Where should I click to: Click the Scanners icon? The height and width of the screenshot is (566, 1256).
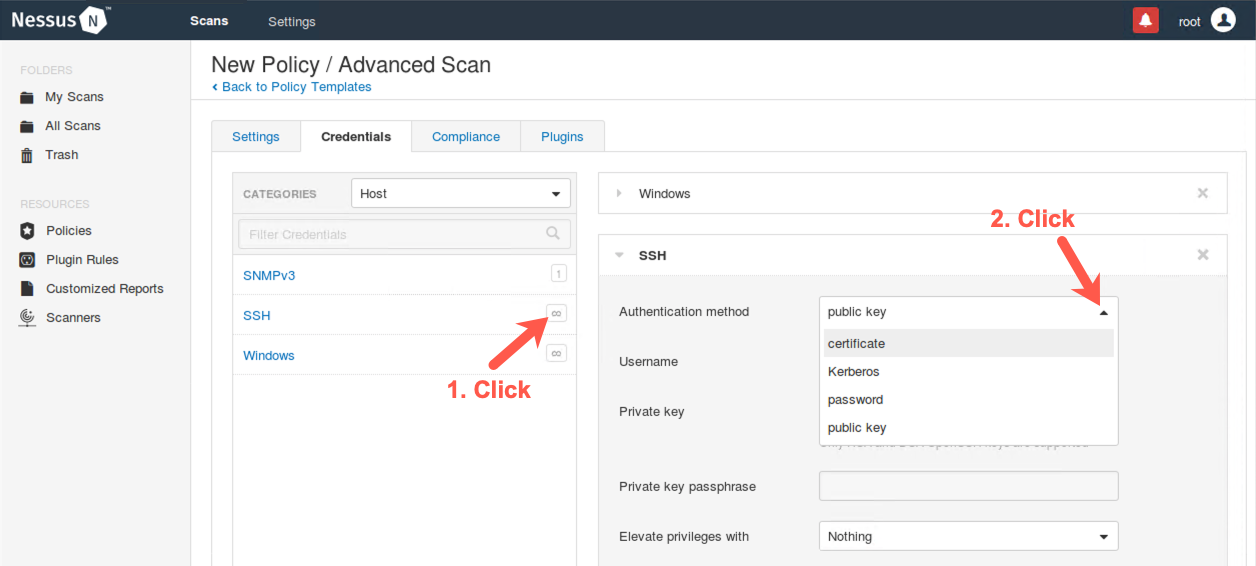28,318
